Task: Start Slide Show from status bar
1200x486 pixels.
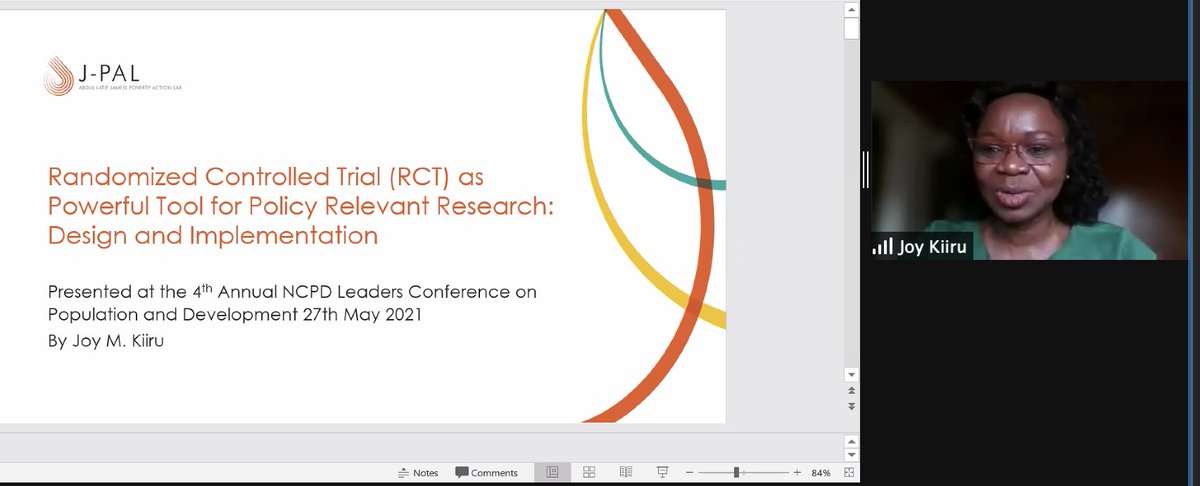Action: [662, 472]
